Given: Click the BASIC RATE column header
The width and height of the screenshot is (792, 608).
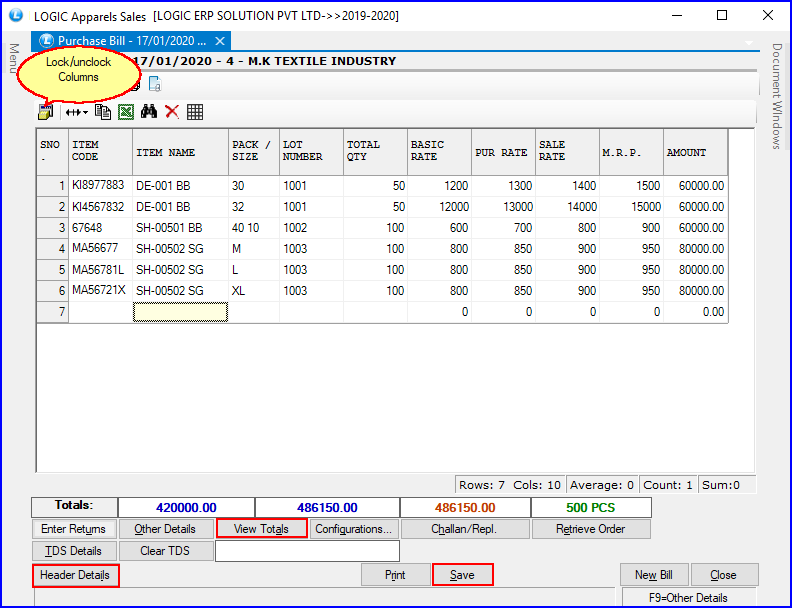Looking at the screenshot, I should [439, 152].
